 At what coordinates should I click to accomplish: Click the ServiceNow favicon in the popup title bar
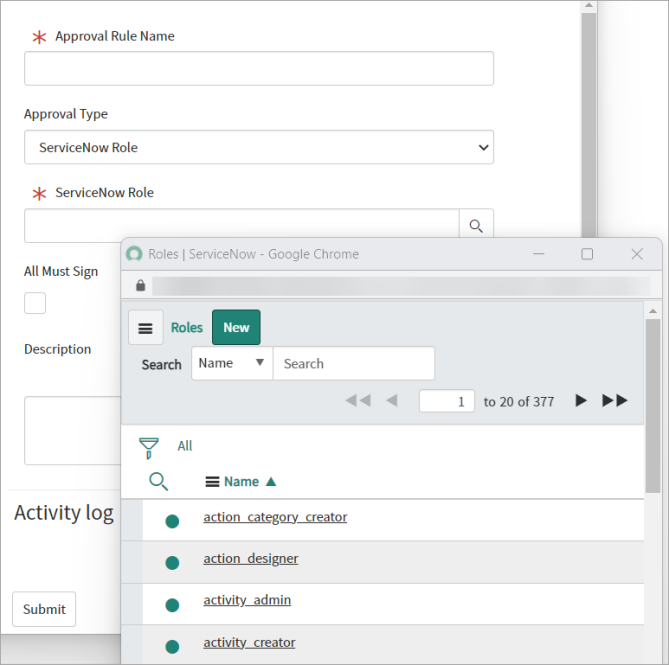click(134, 254)
